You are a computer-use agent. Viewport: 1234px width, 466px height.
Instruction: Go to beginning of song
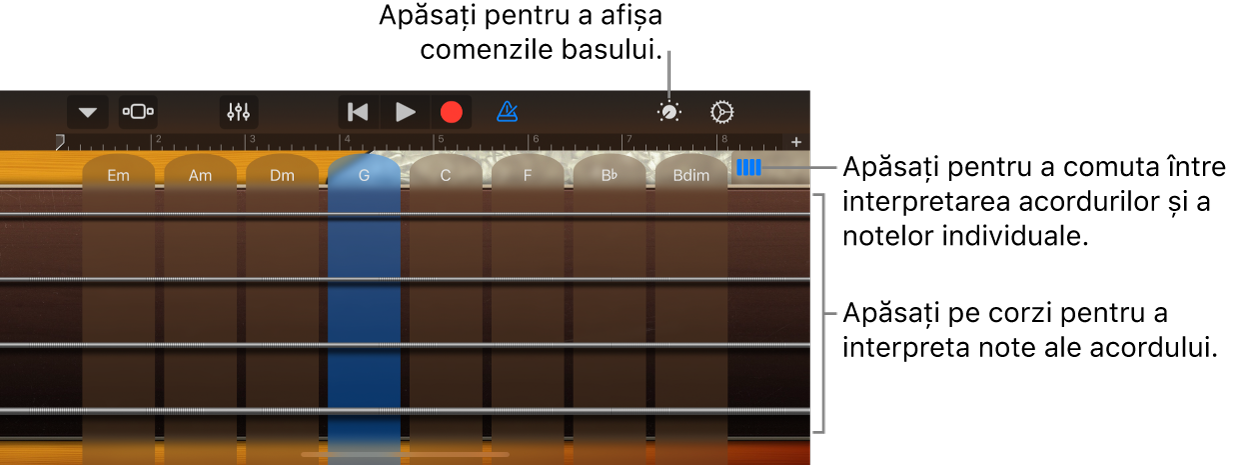tap(357, 112)
